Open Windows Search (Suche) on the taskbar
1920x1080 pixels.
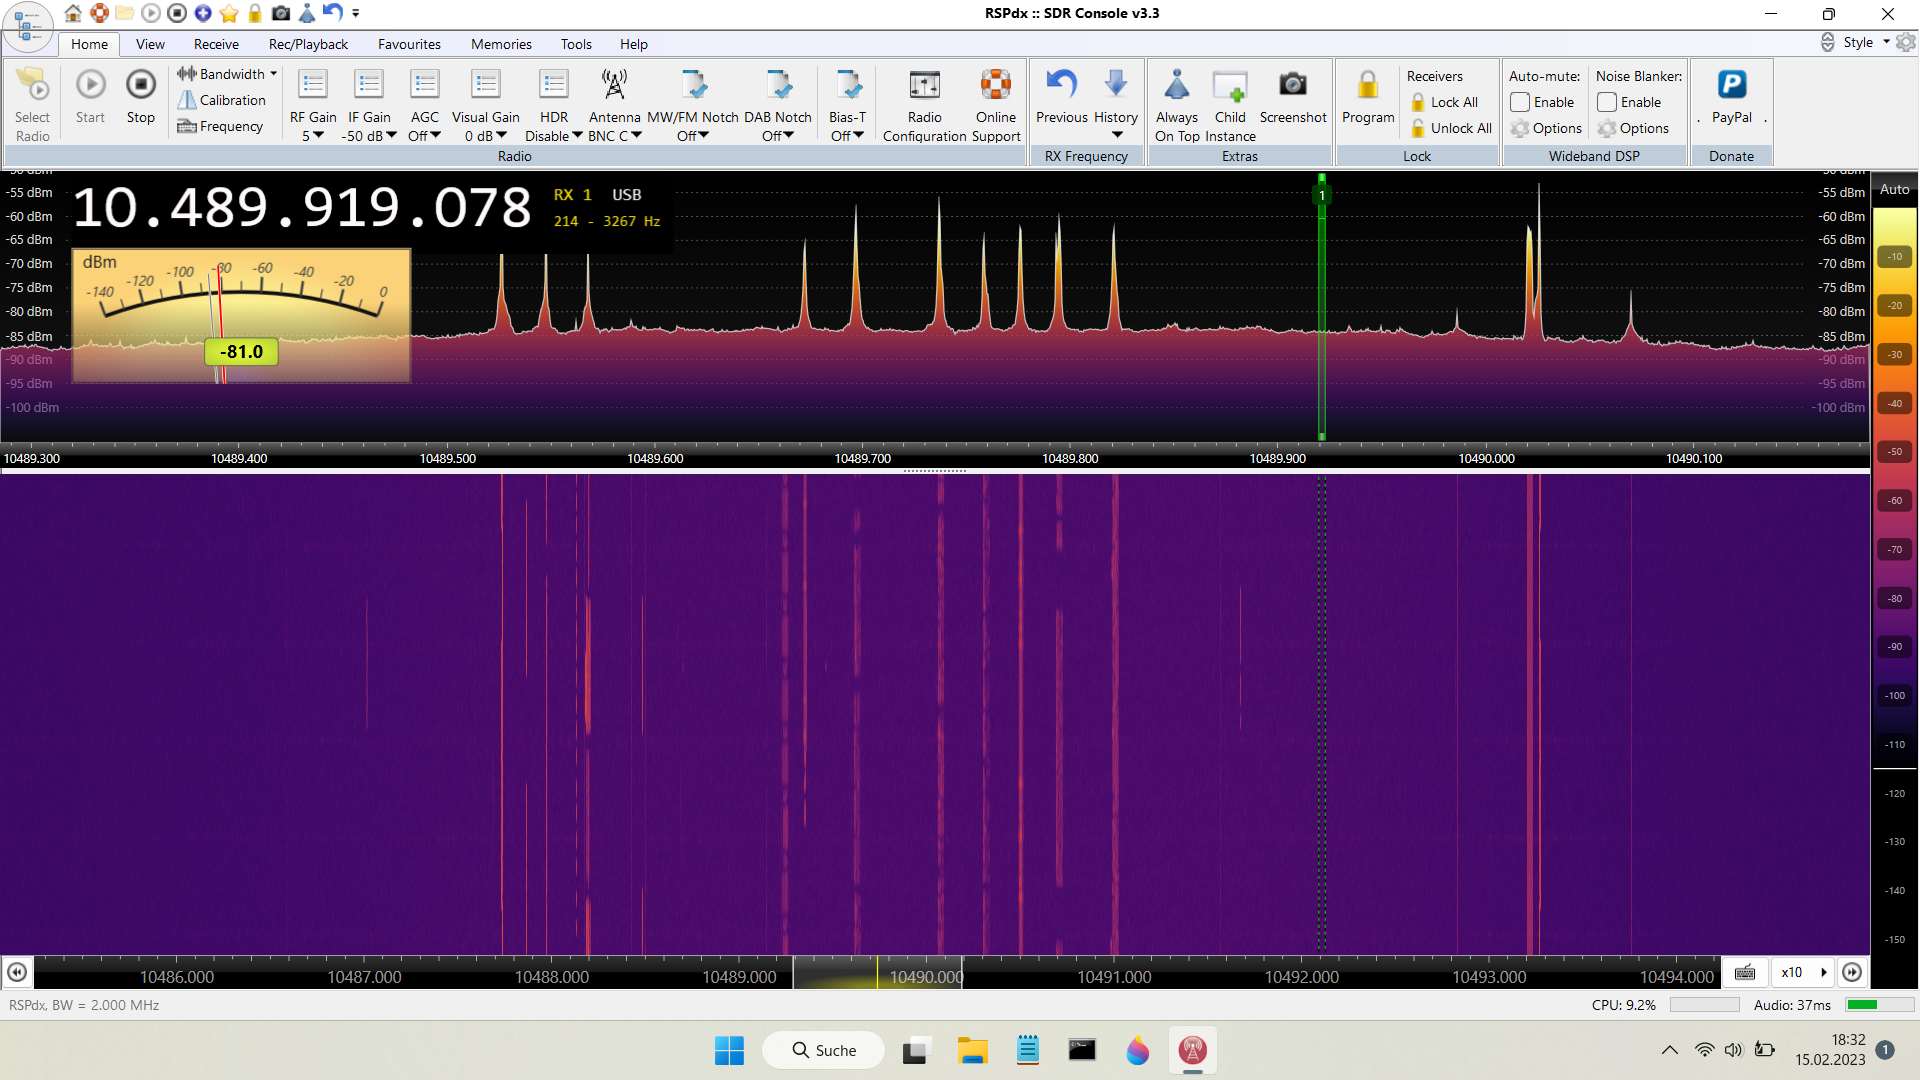click(824, 1050)
